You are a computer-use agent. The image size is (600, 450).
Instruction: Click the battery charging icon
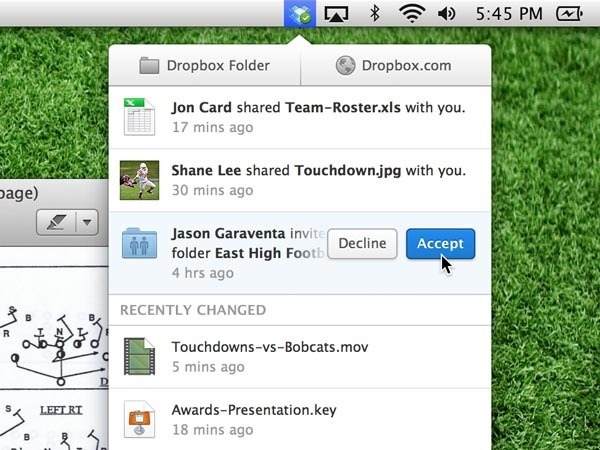coord(569,14)
